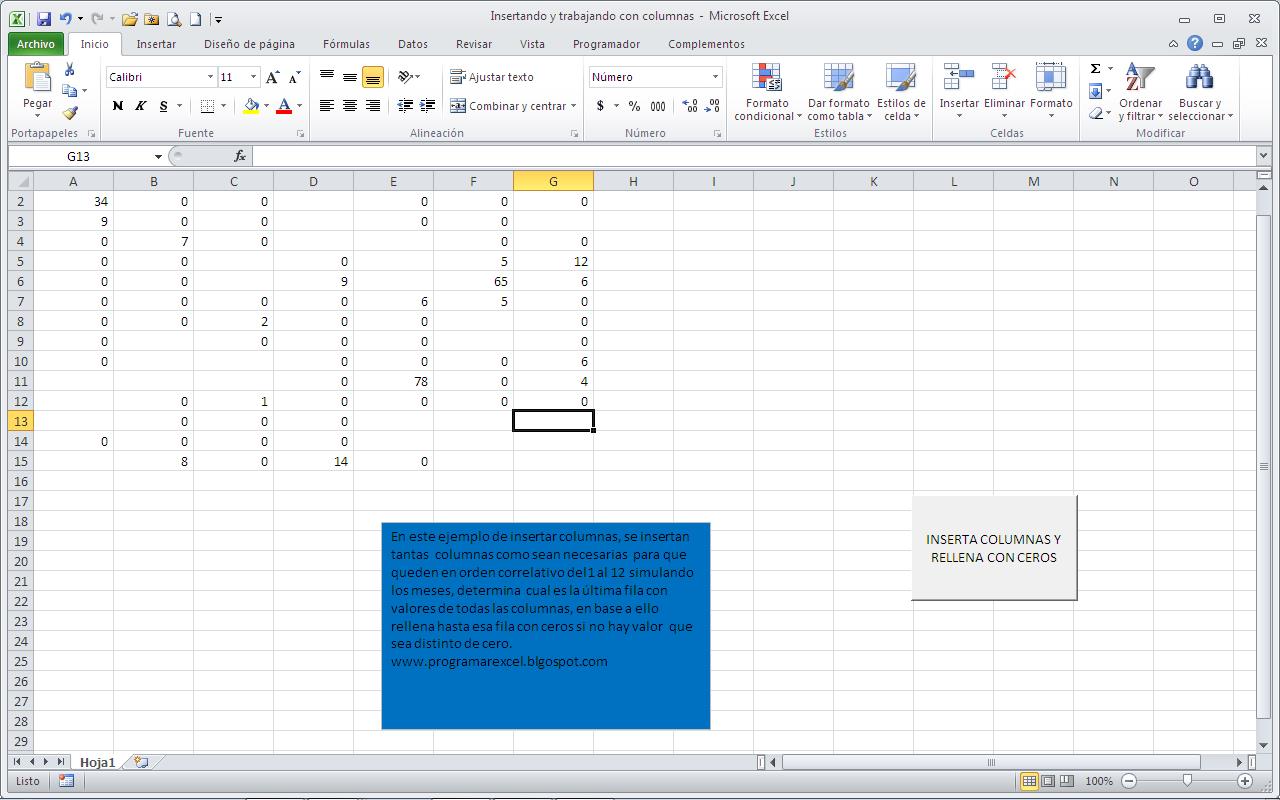The width and height of the screenshot is (1280, 800).
Task: Switch to the Diseño de página tab
Action: tap(249, 44)
